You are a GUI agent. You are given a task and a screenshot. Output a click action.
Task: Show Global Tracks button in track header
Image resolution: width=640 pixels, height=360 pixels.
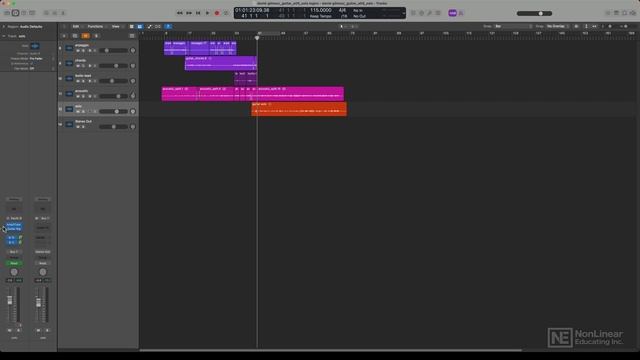pos(131,36)
